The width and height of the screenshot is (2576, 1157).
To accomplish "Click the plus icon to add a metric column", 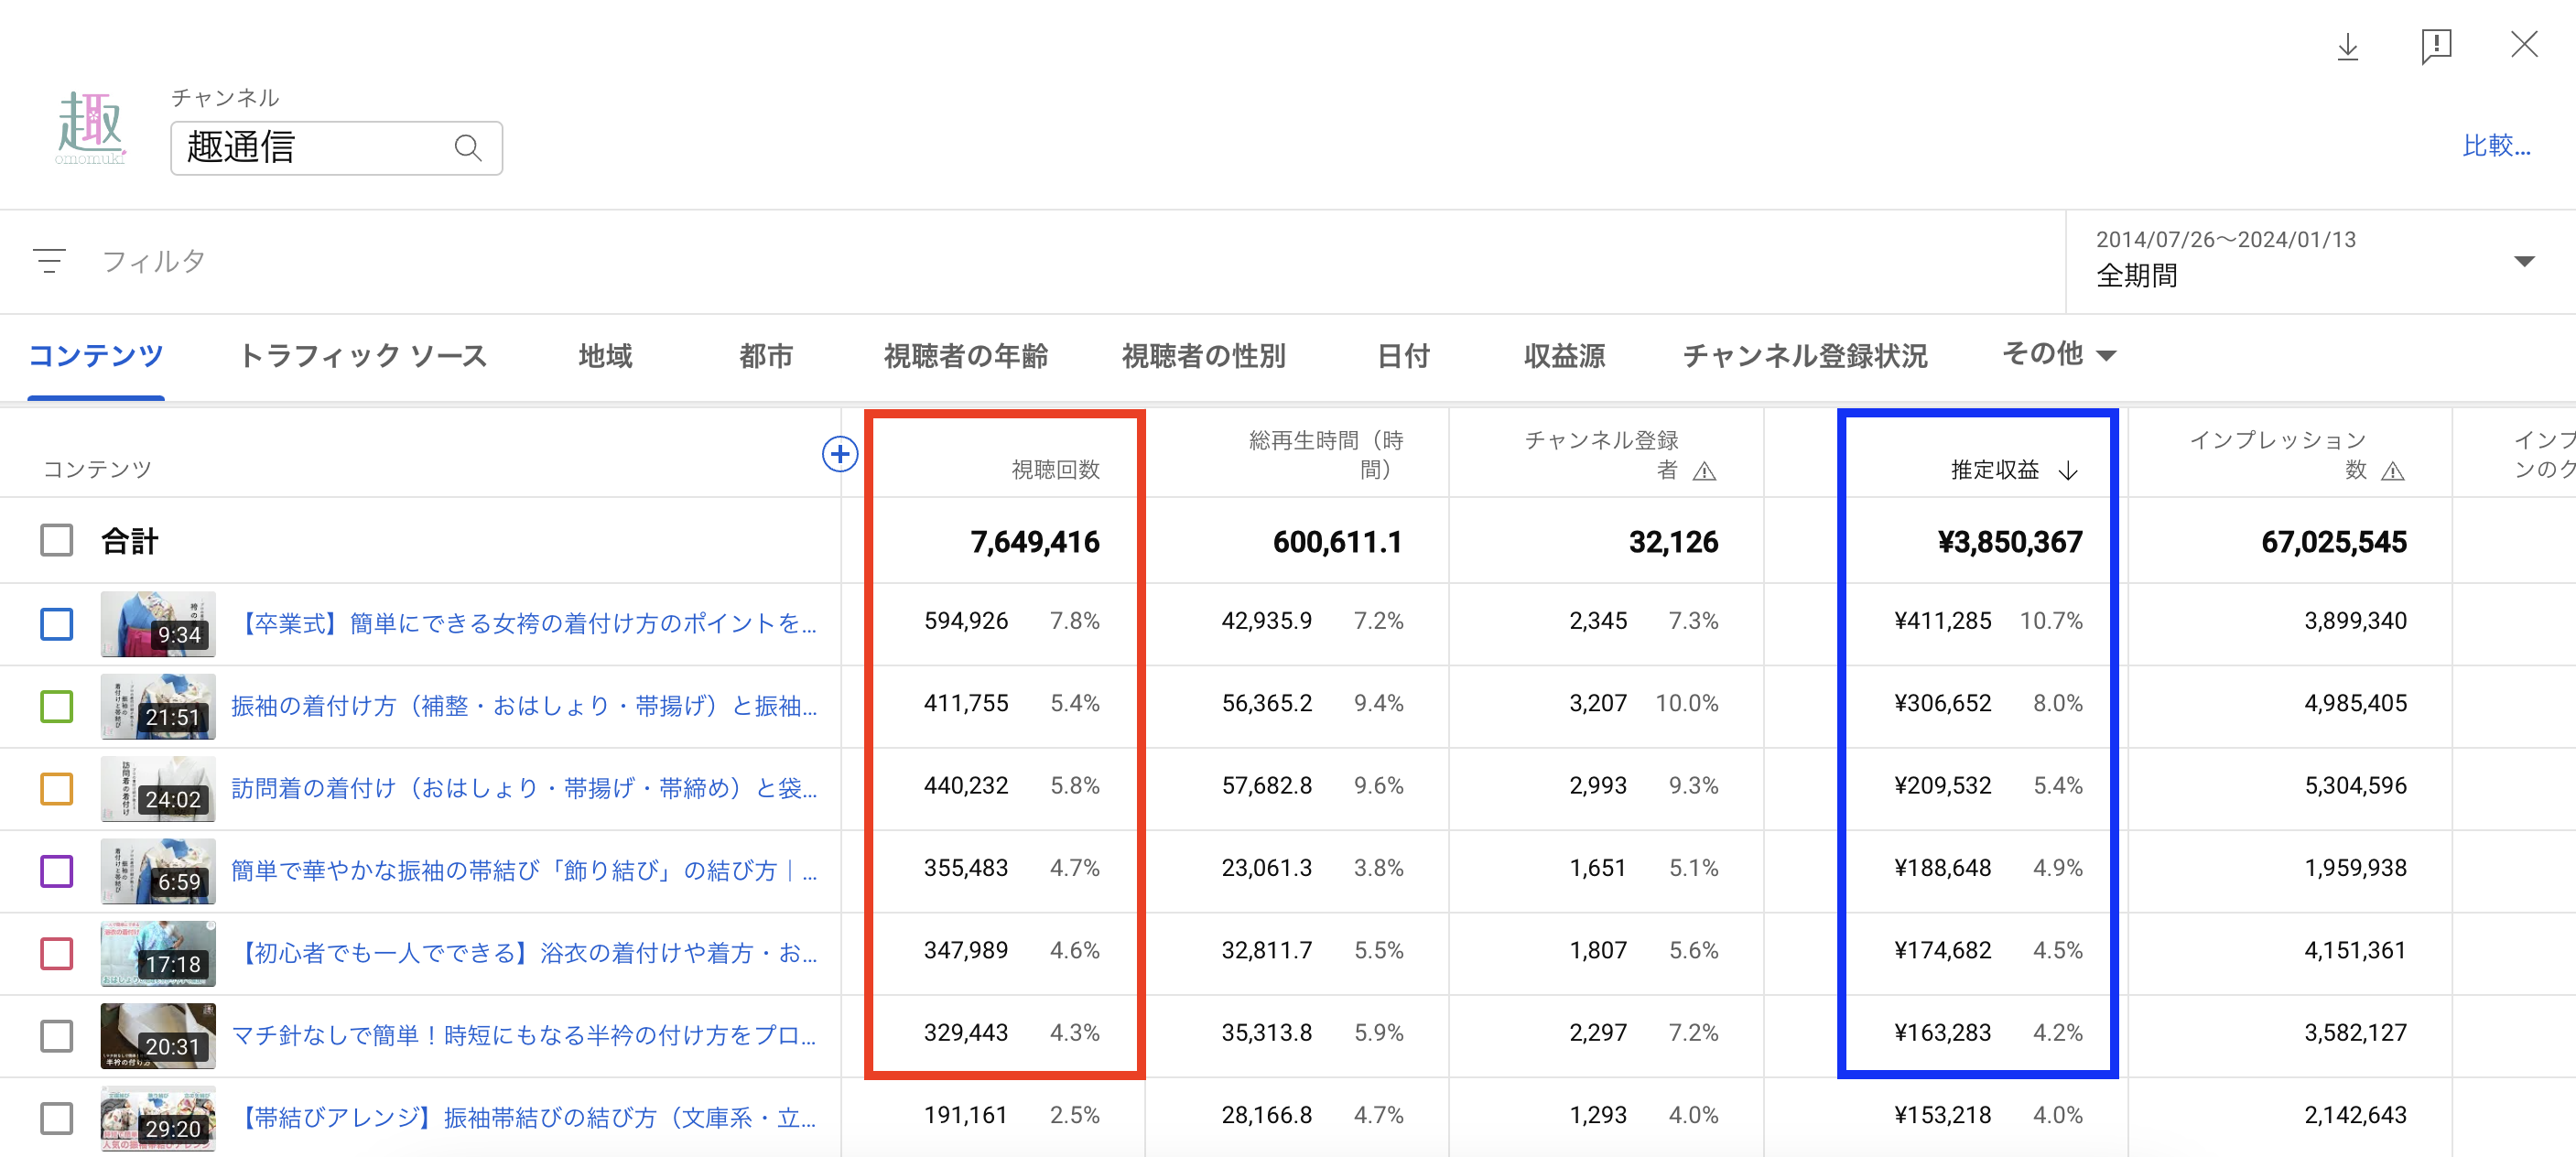I will (x=840, y=453).
